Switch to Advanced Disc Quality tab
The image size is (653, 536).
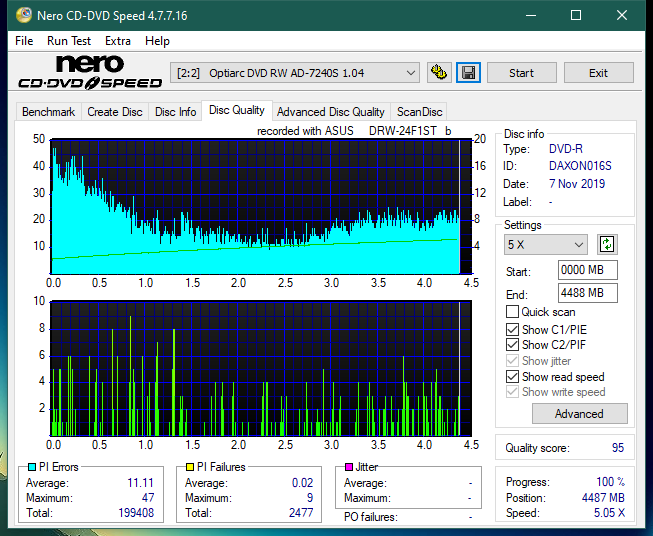pos(331,112)
